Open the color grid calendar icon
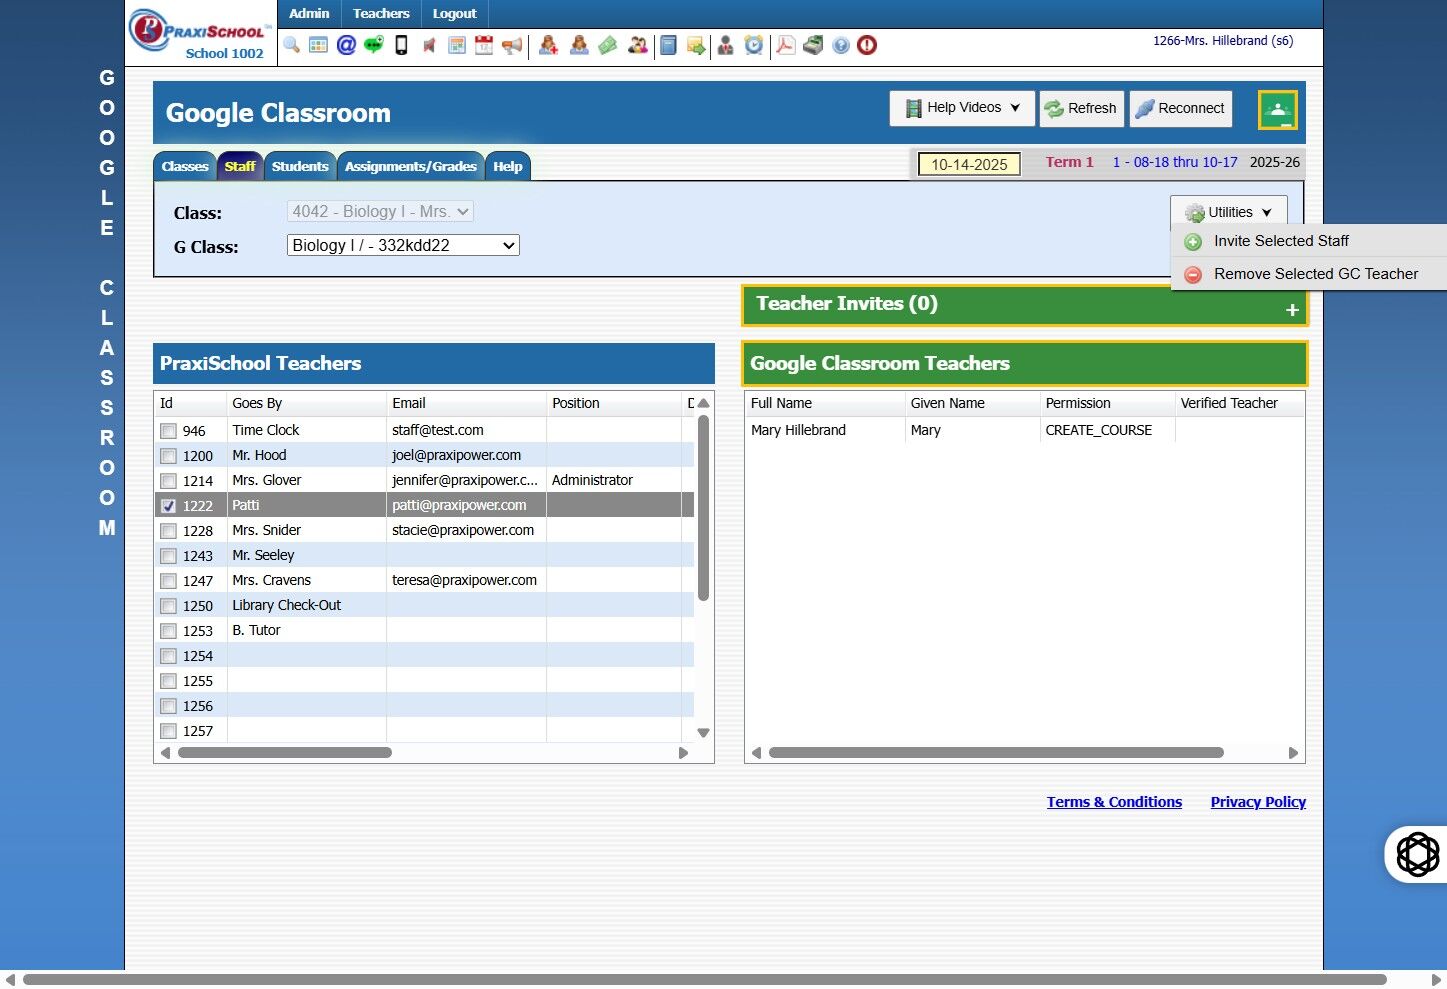This screenshot has height=989, width=1447. [318, 45]
